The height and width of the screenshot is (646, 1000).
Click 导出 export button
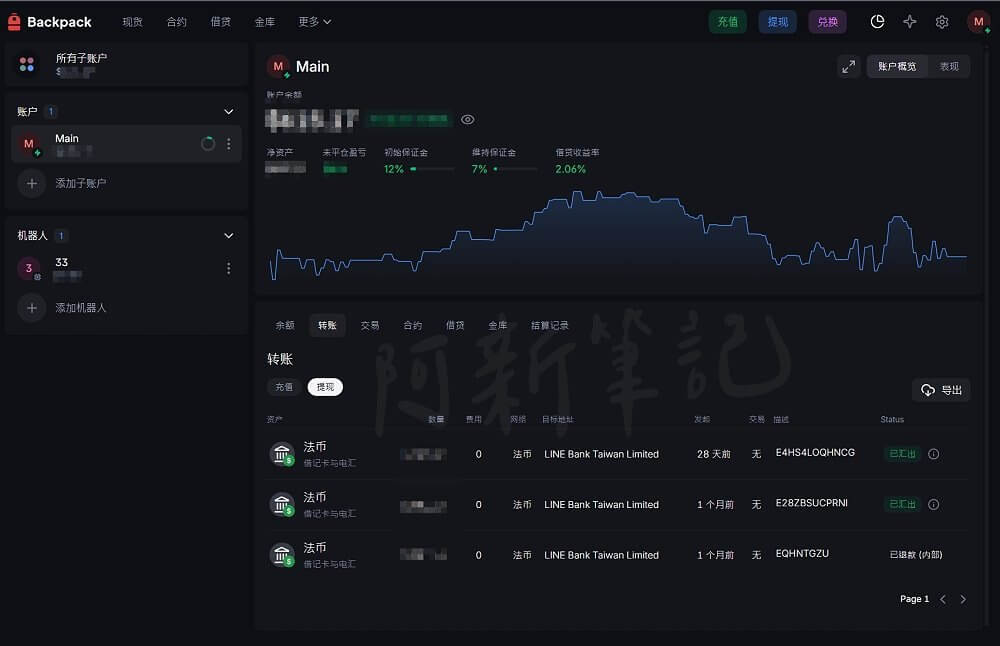pyautogui.click(x=941, y=390)
